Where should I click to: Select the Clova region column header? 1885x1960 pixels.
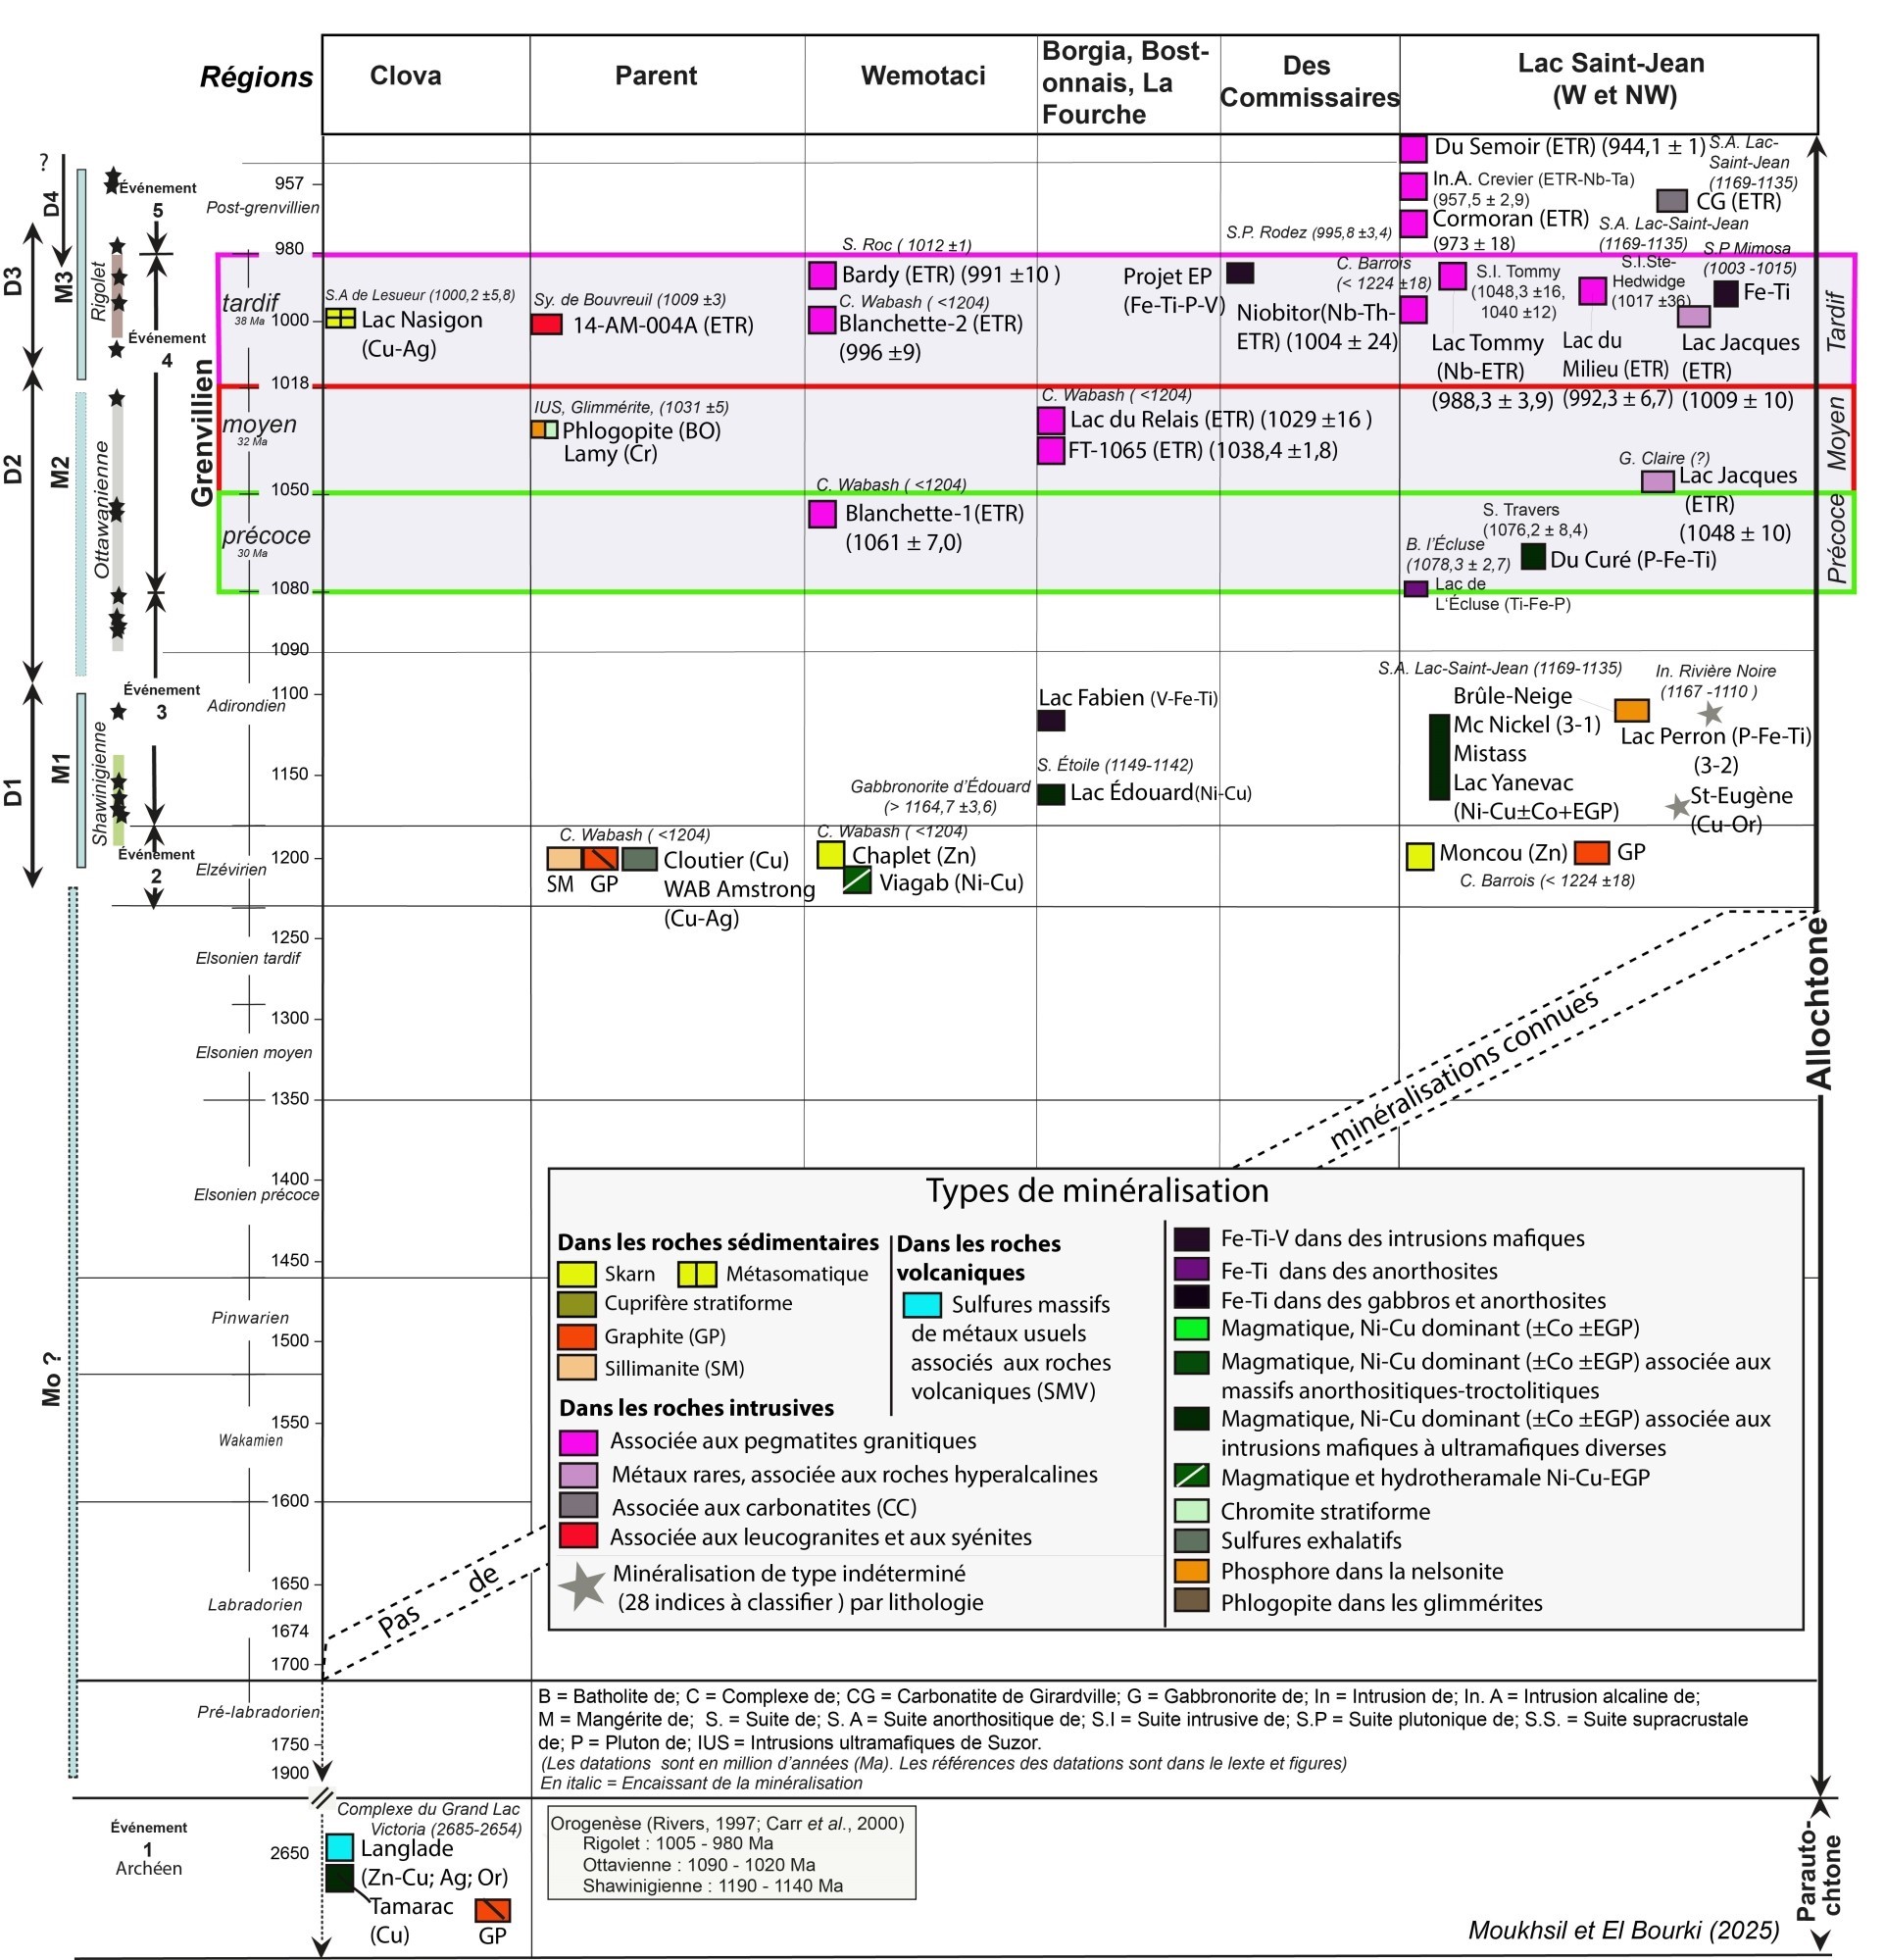click(x=405, y=76)
